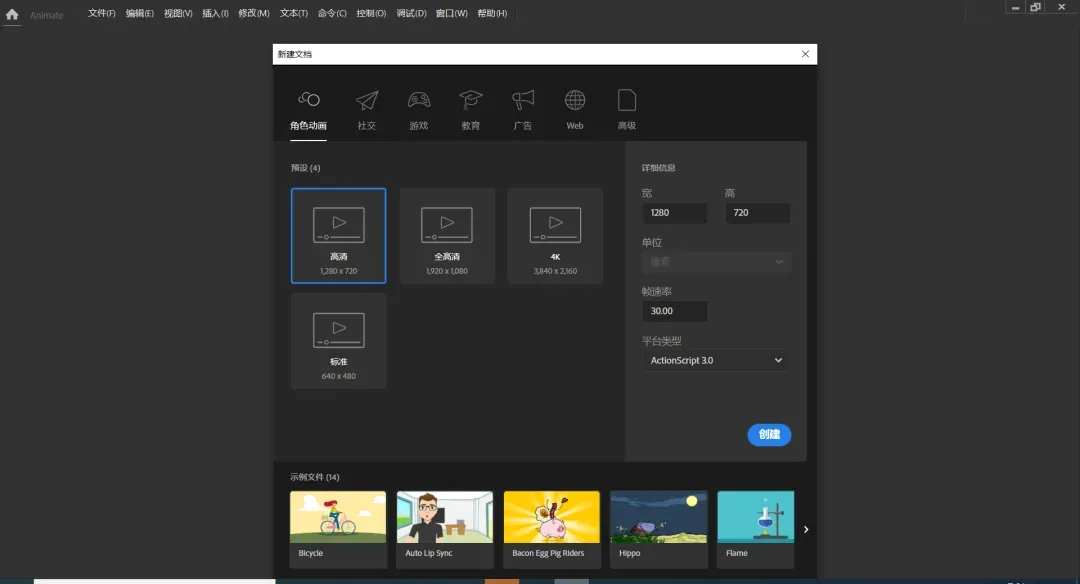Click the Home icon in the top bar
The height and width of the screenshot is (584, 1080).
[x=12, y=14]
